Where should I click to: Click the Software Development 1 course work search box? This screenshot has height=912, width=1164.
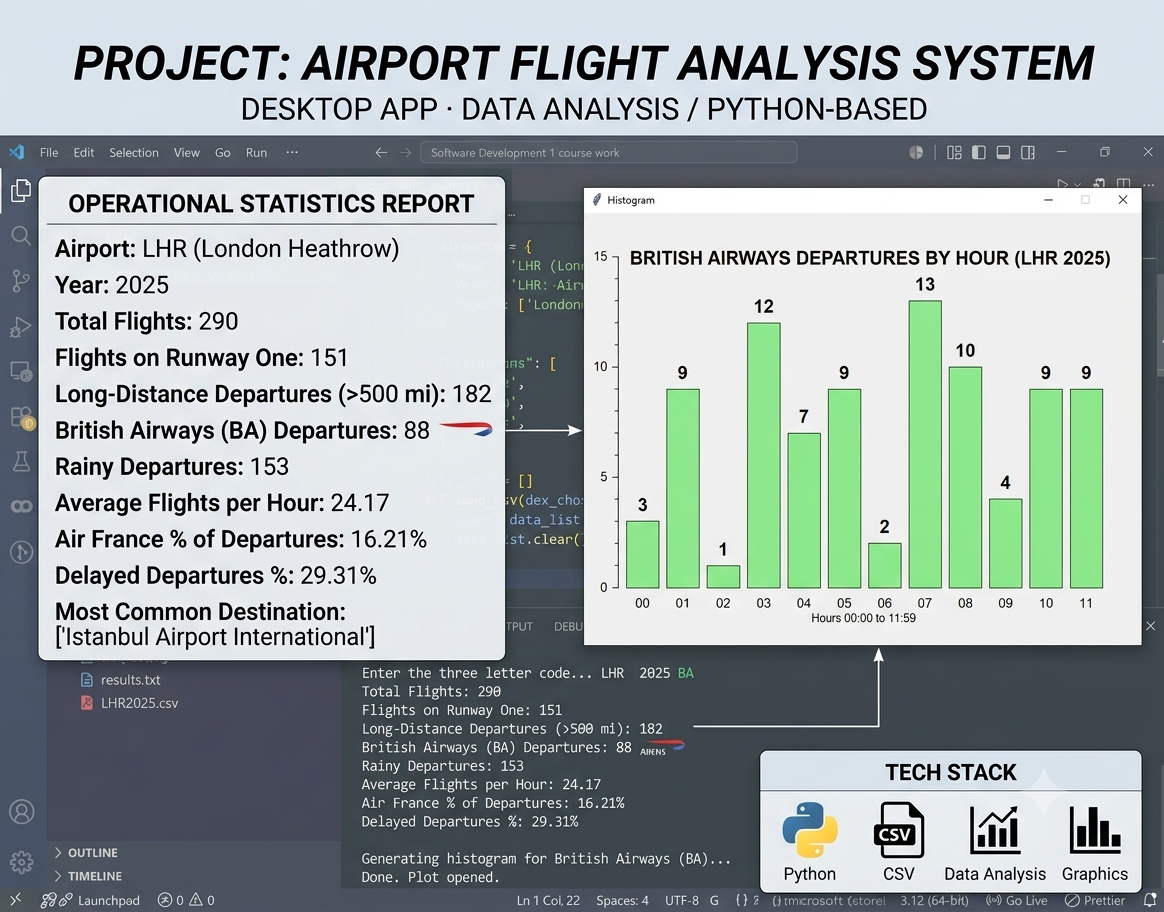[x=609, y=152]
